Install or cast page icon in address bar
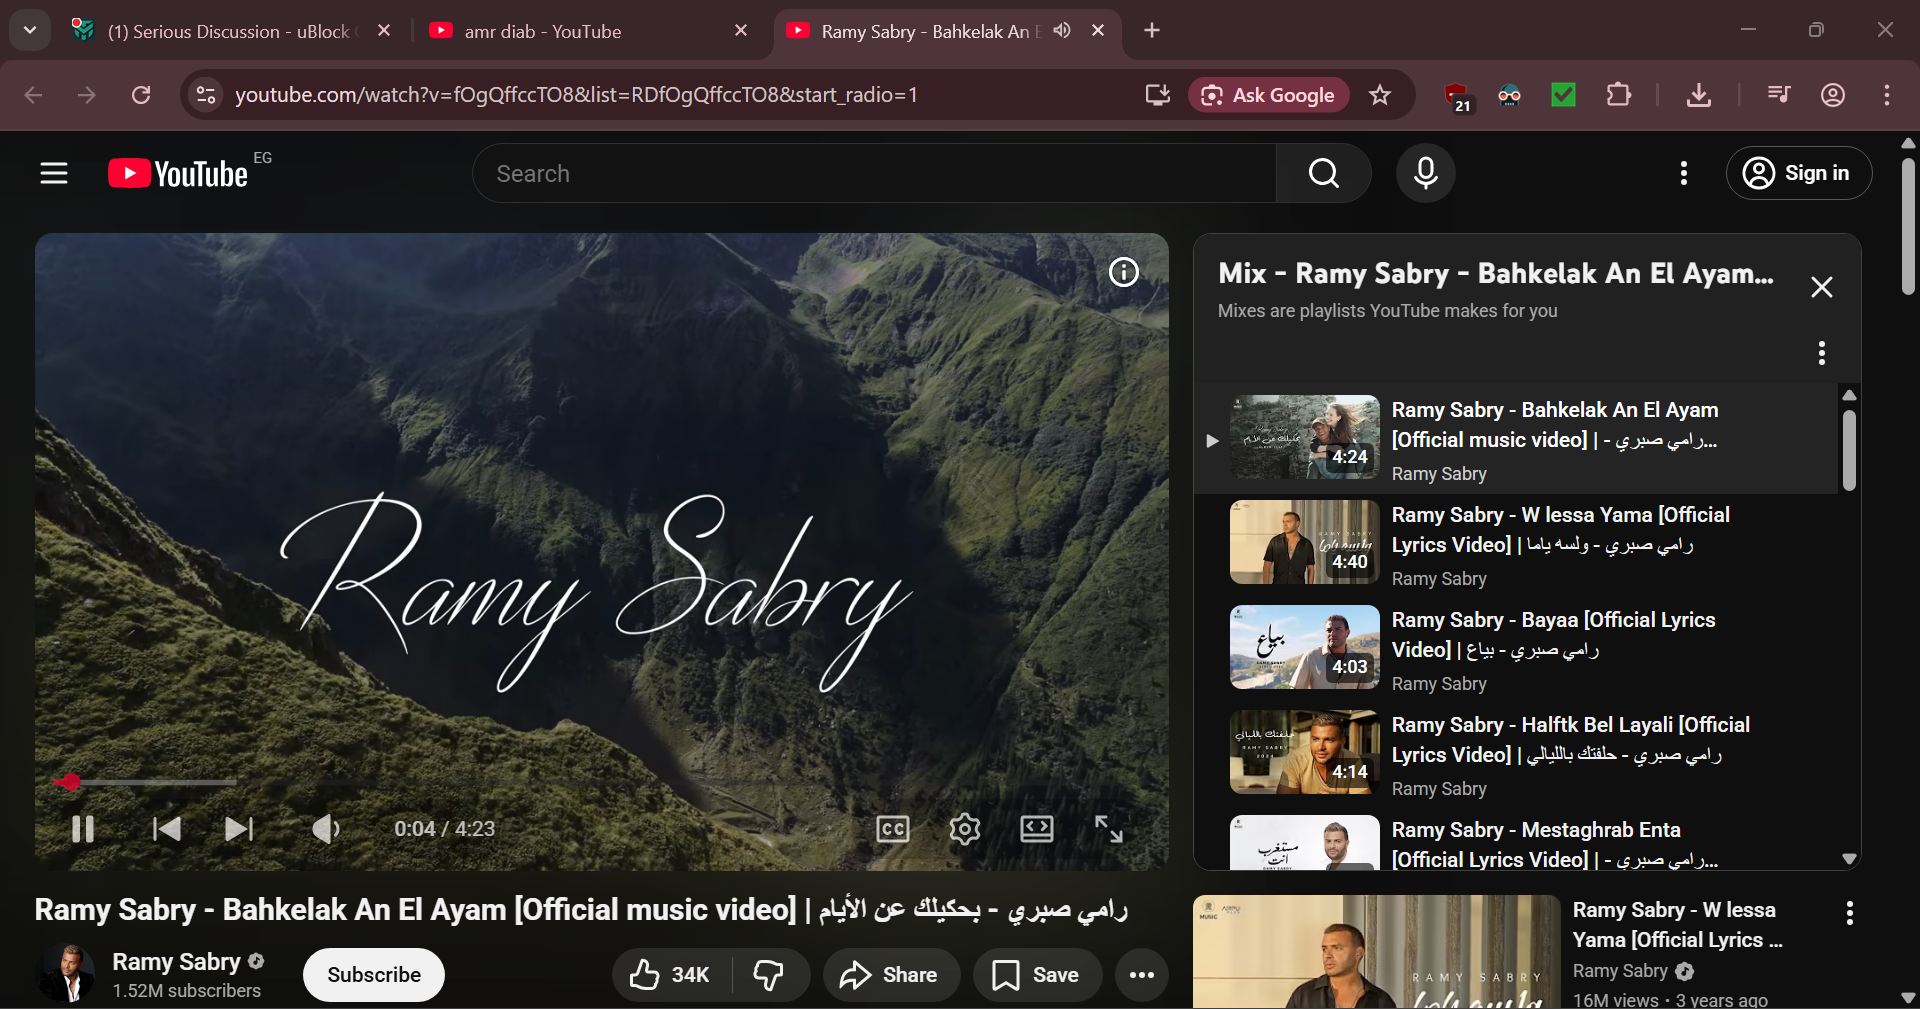Screen dimensions: 1920x1009 (1157, 95)
